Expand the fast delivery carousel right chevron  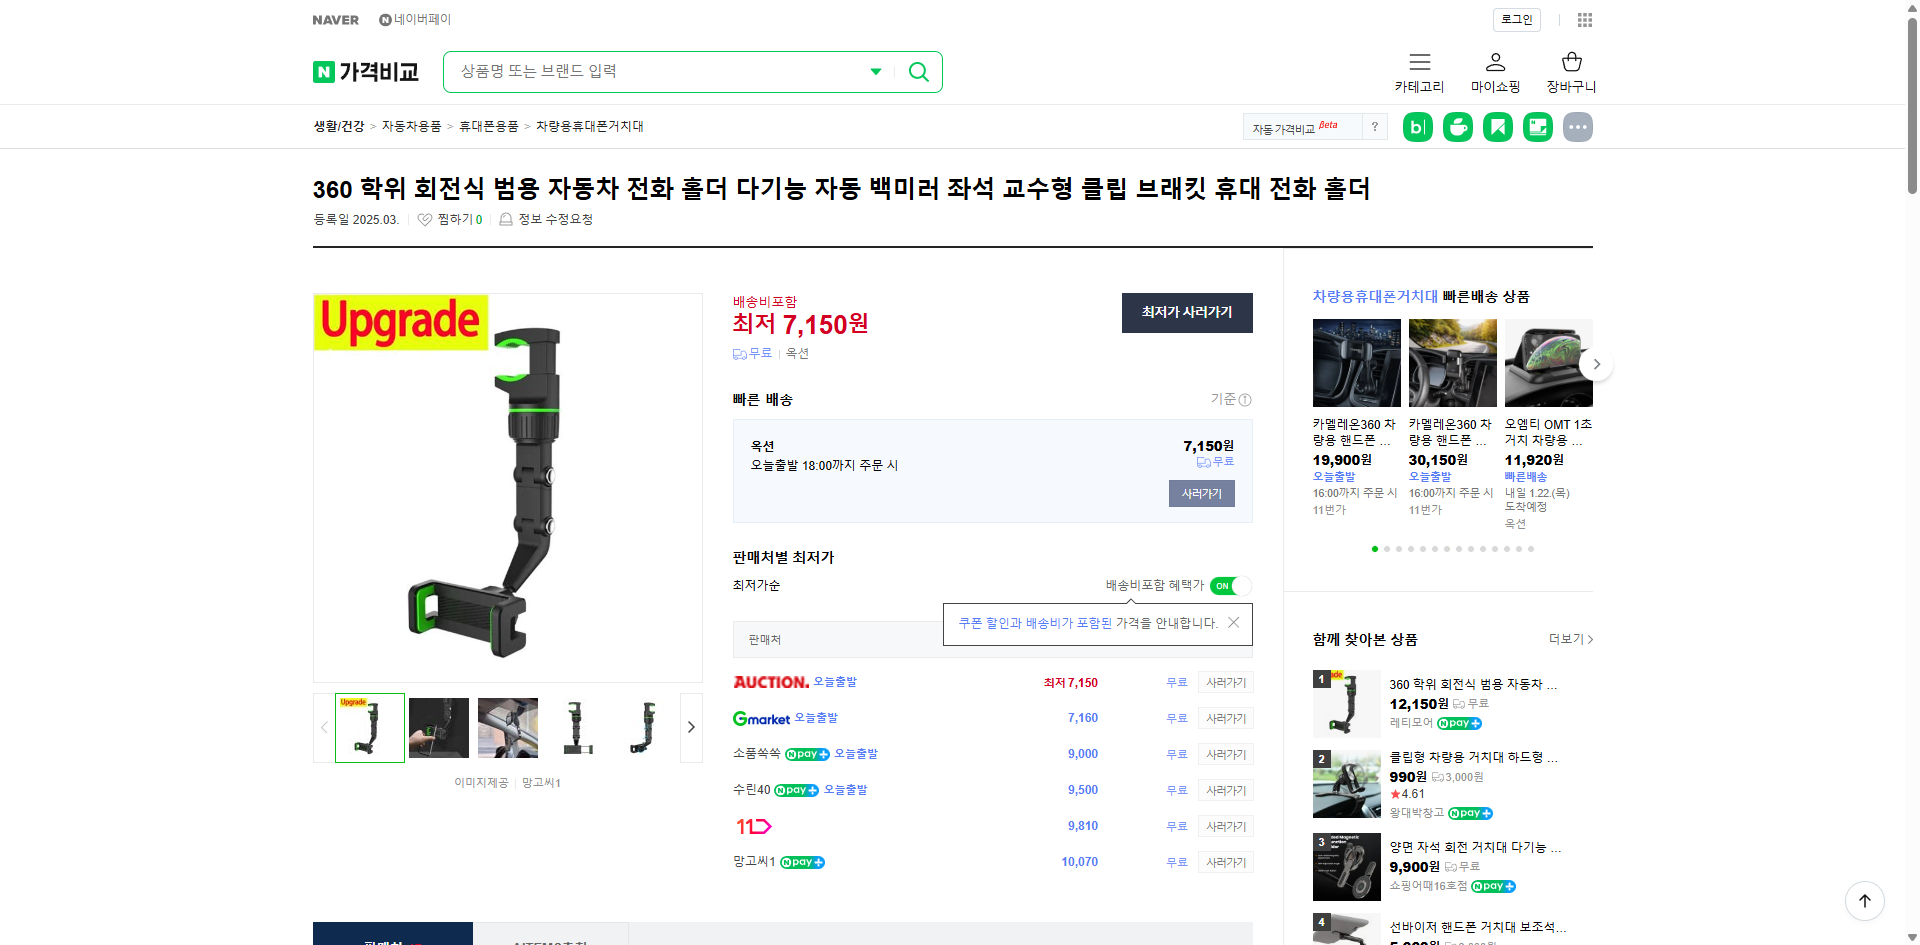coord(1596,363)
